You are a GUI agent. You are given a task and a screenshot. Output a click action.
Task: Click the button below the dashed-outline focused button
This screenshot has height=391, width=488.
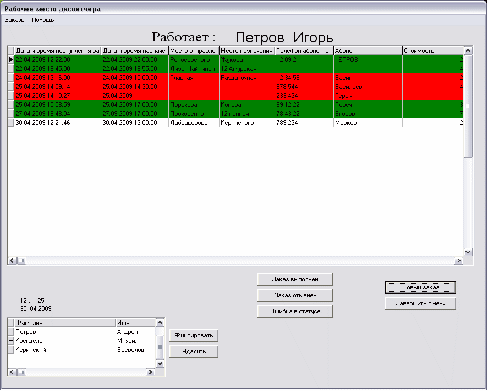click(420, 304)
